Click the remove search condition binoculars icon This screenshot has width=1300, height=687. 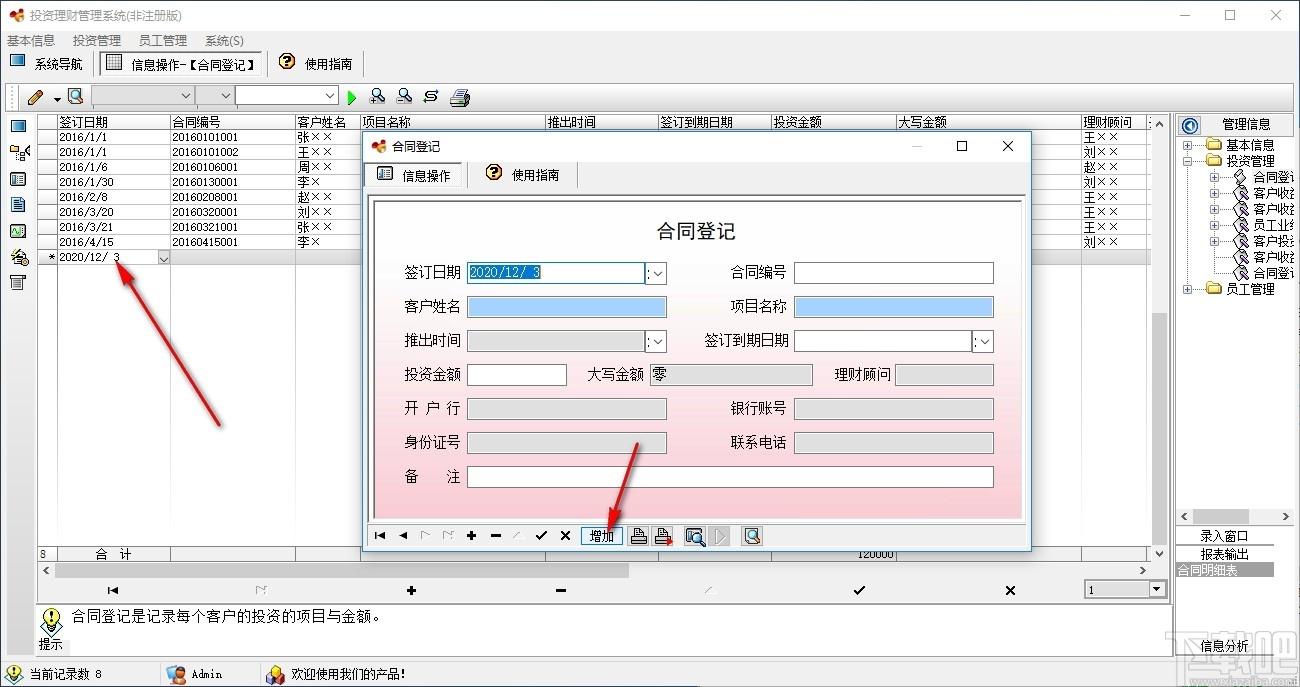coord(404,97)
